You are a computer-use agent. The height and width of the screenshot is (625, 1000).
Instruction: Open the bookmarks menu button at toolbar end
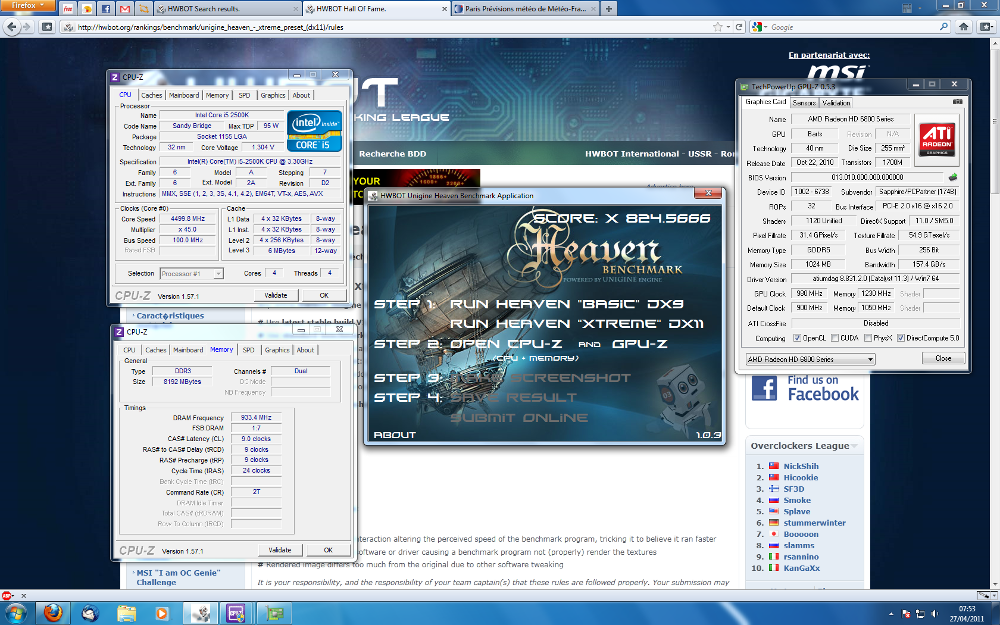pos(986,27)
